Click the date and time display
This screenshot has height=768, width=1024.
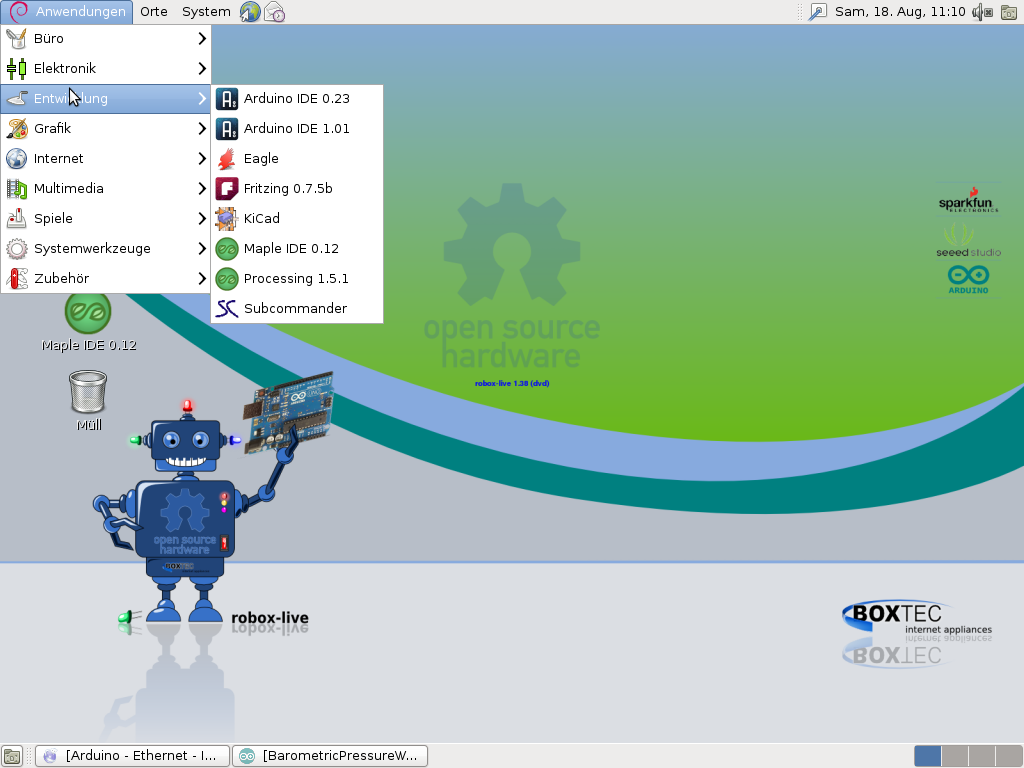[x=900, y=12]
